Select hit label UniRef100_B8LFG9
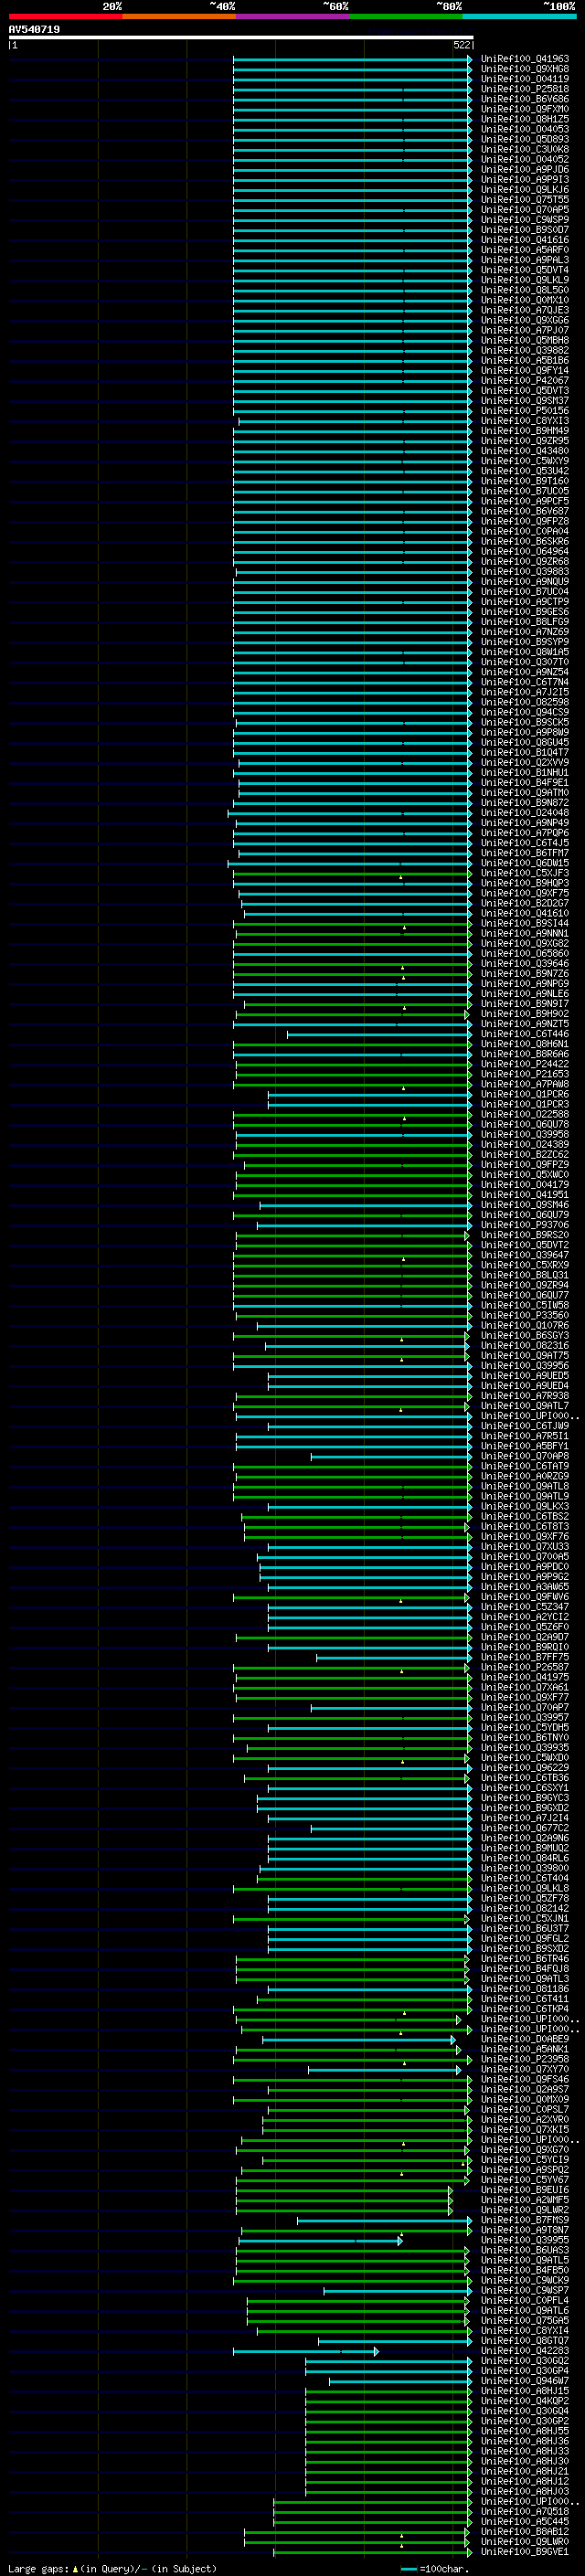 click(525, 622)
